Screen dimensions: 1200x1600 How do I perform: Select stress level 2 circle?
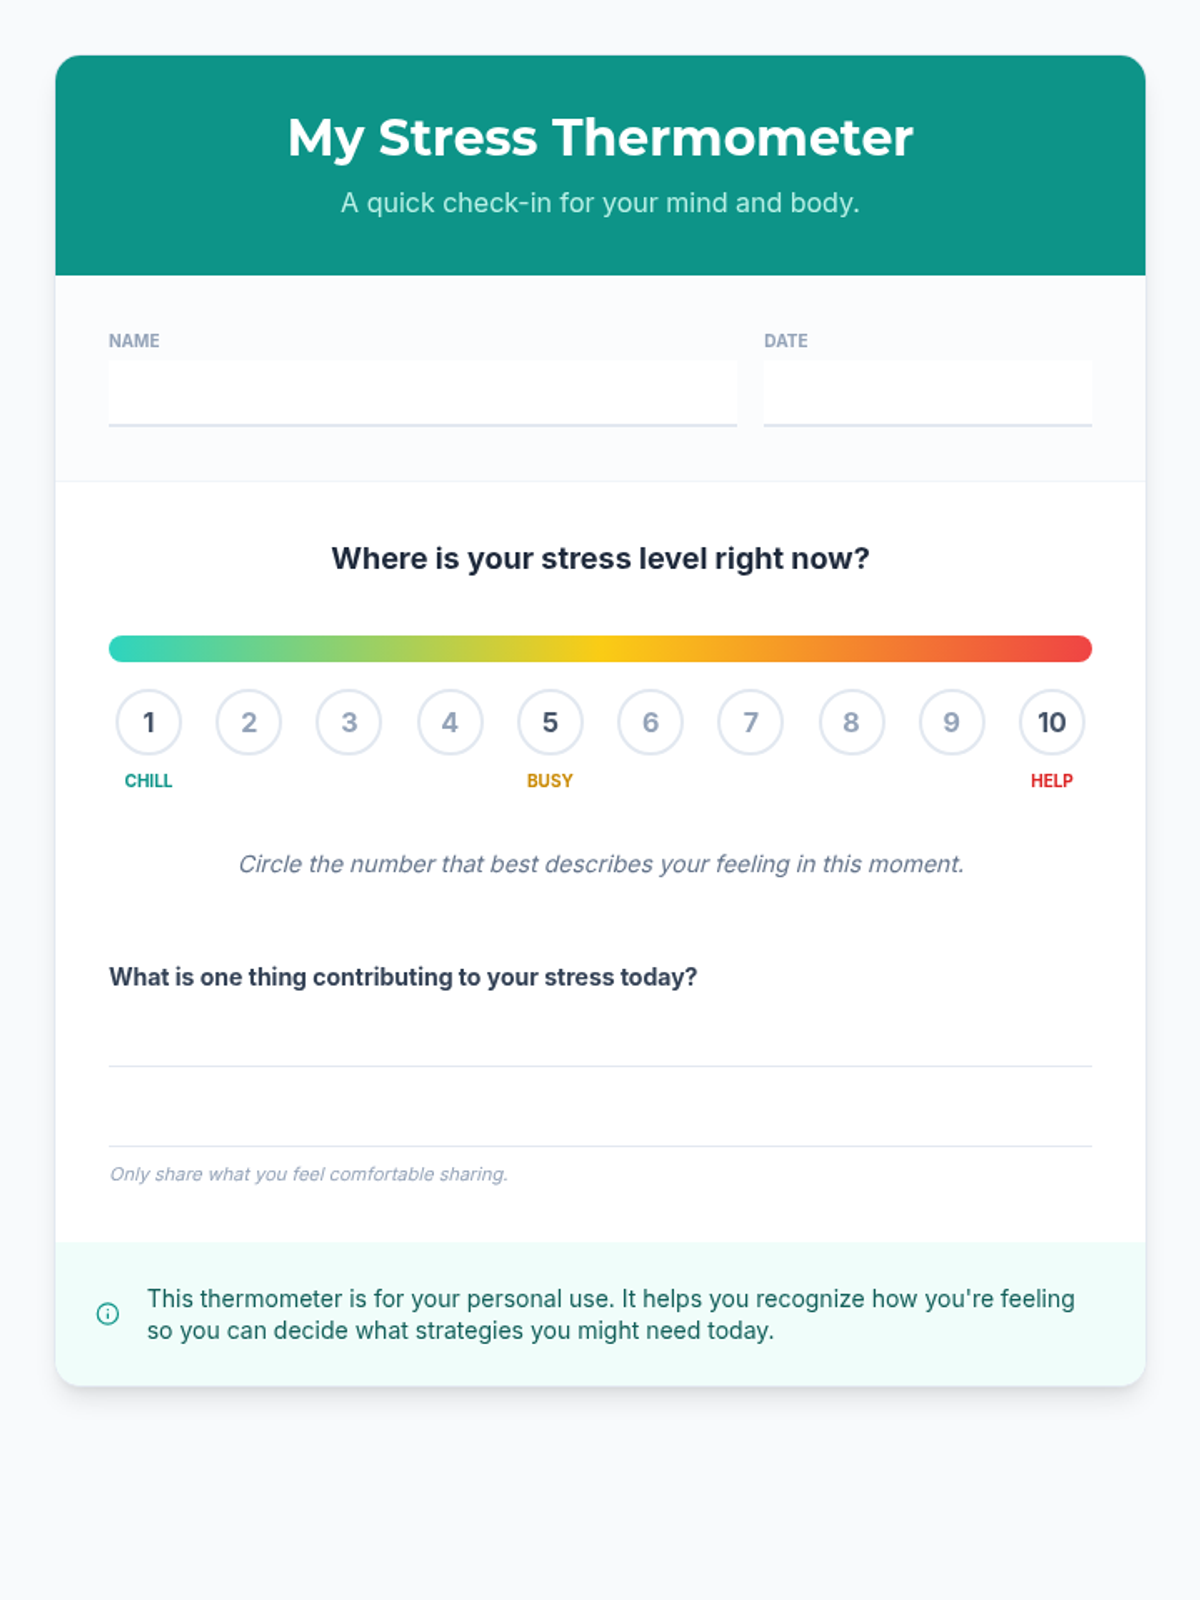click(249, 722)
